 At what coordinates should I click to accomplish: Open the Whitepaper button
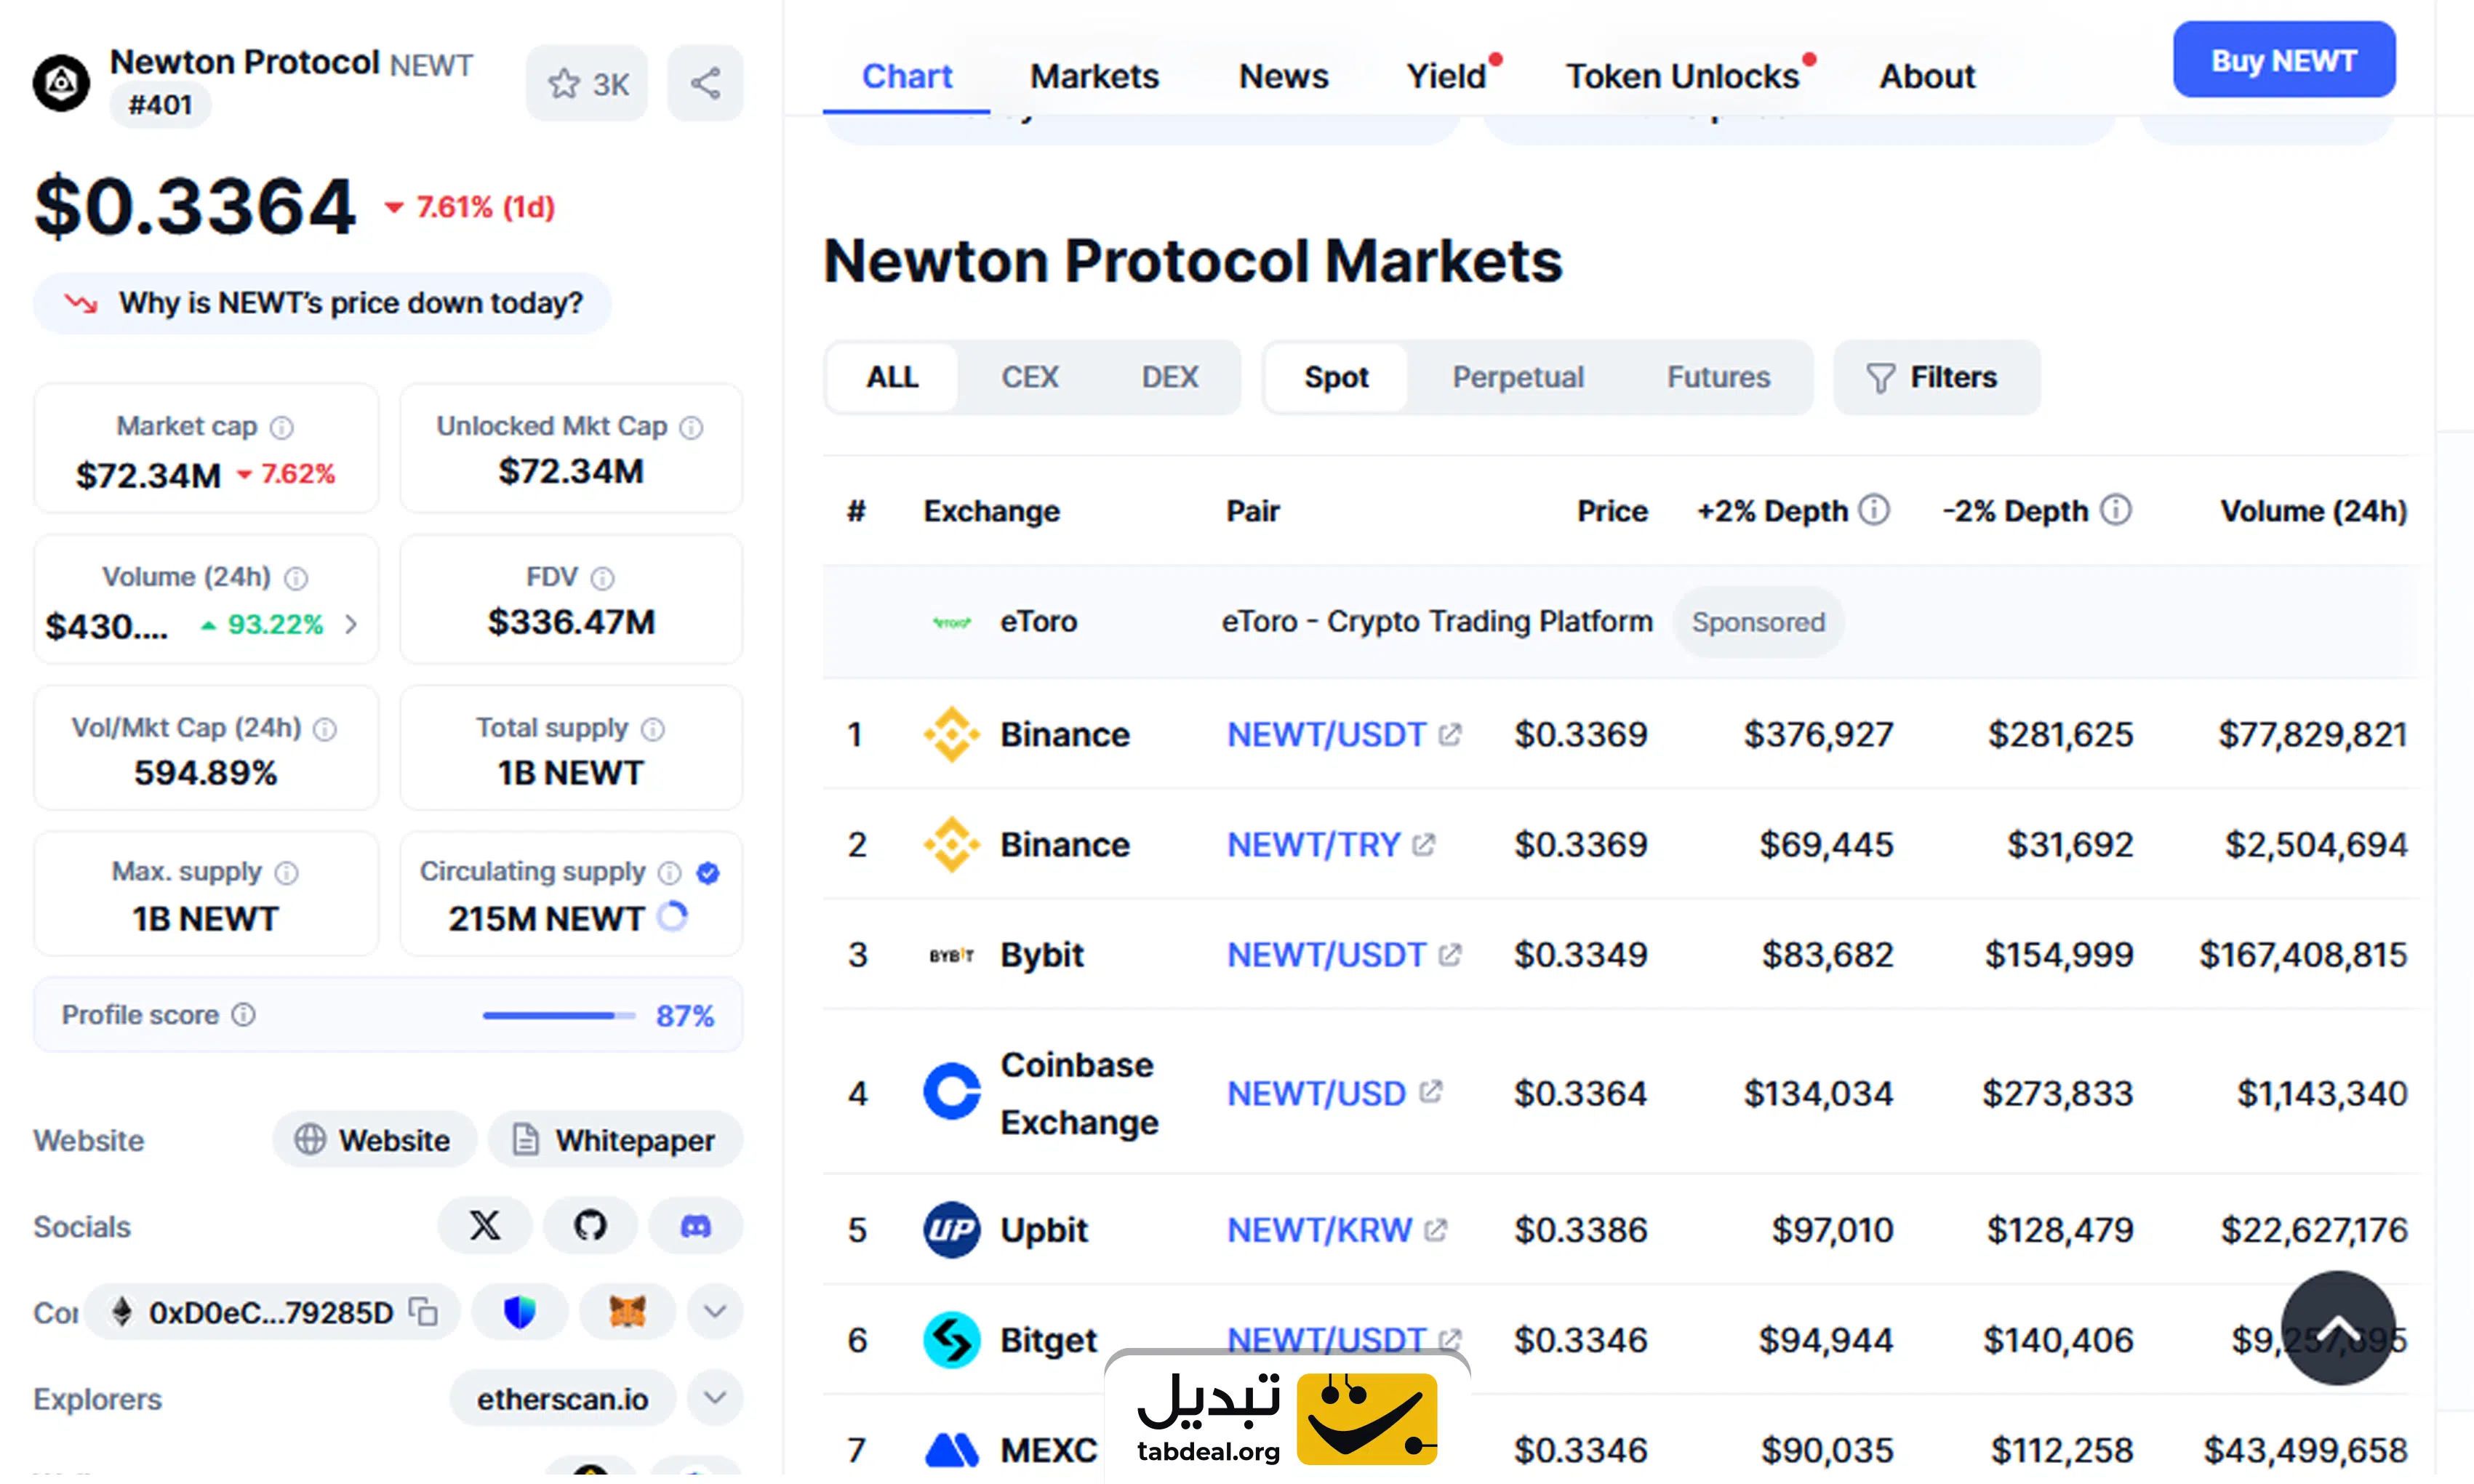(615, 1139)
